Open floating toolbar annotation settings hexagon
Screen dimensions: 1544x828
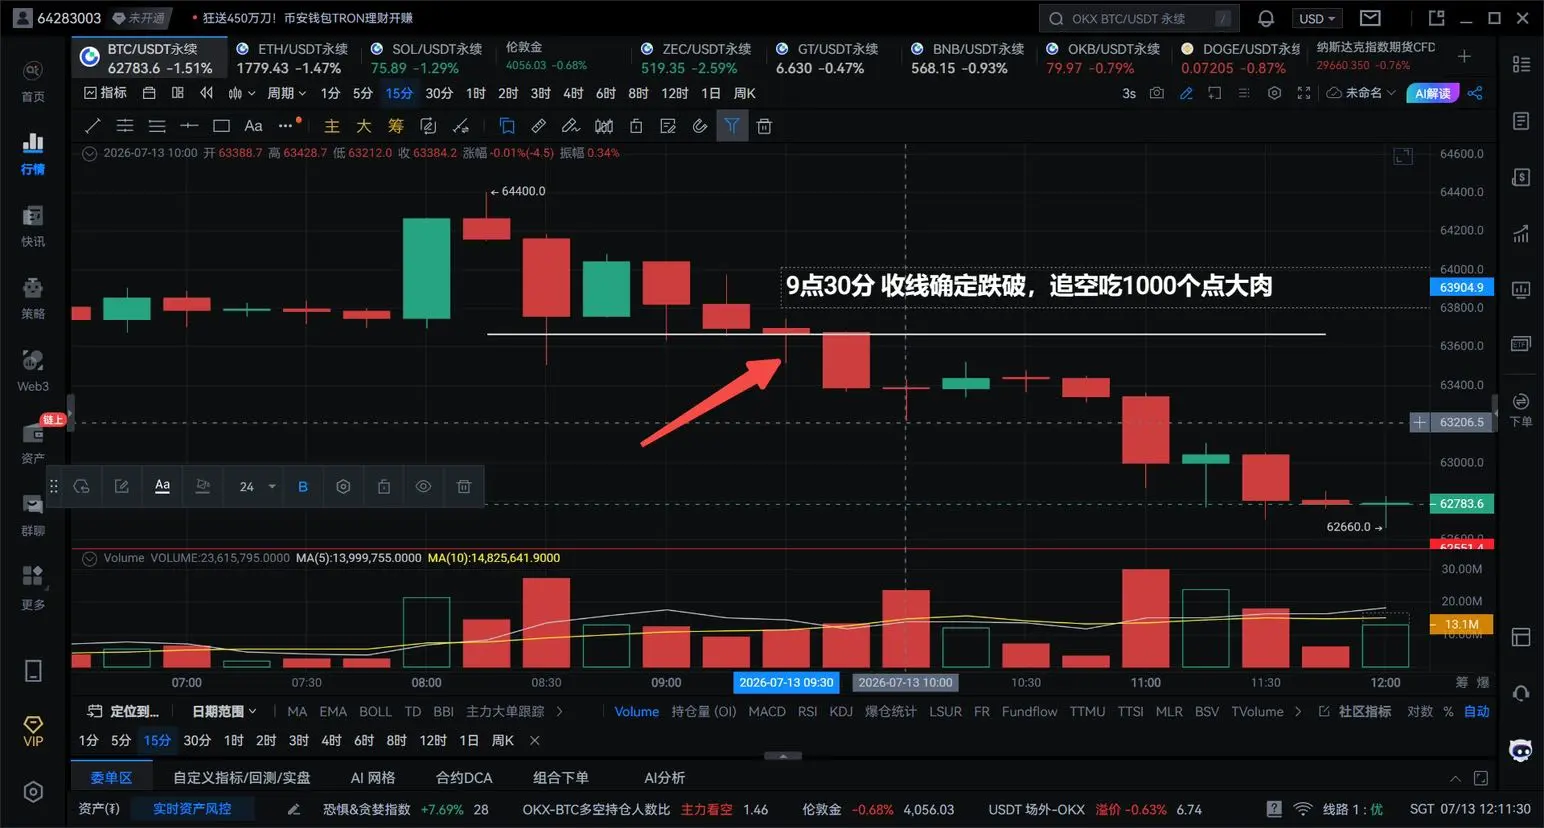(x=343, y=487)
